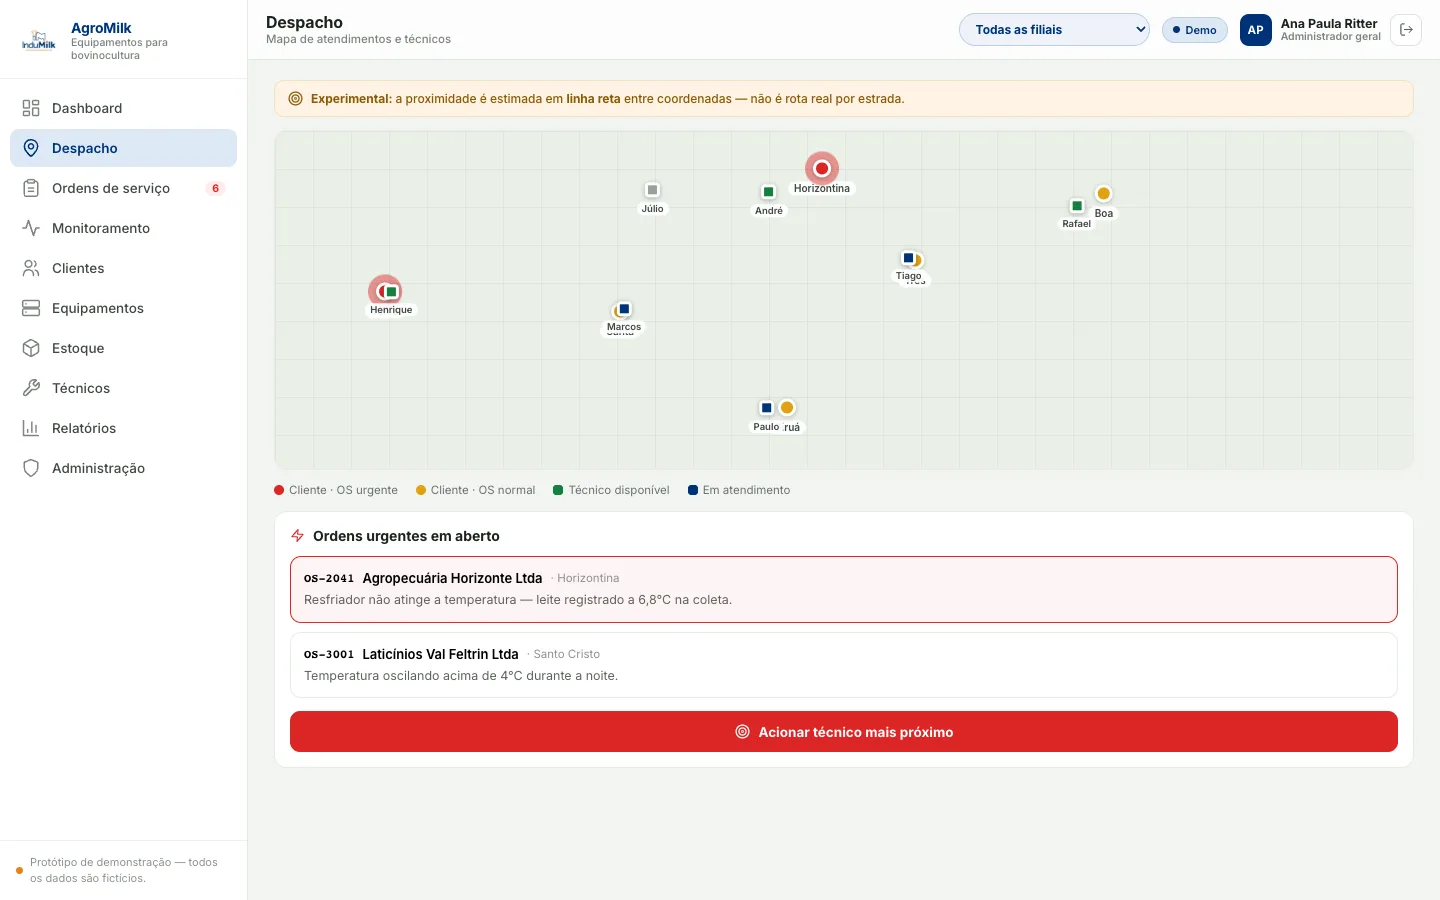The height and width of the screenshot is (900, 1440).
Task: Open Administração via the shield icon
Action: 31,468
